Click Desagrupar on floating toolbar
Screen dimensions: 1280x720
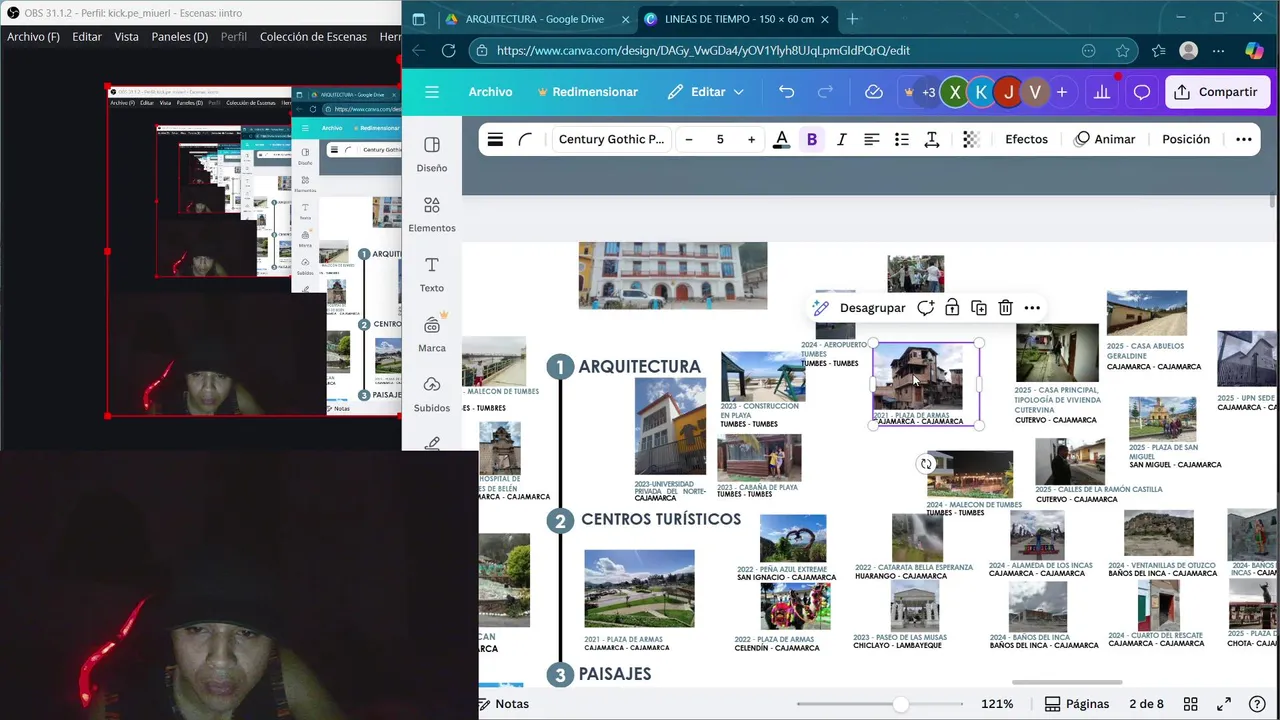[872, 308]
